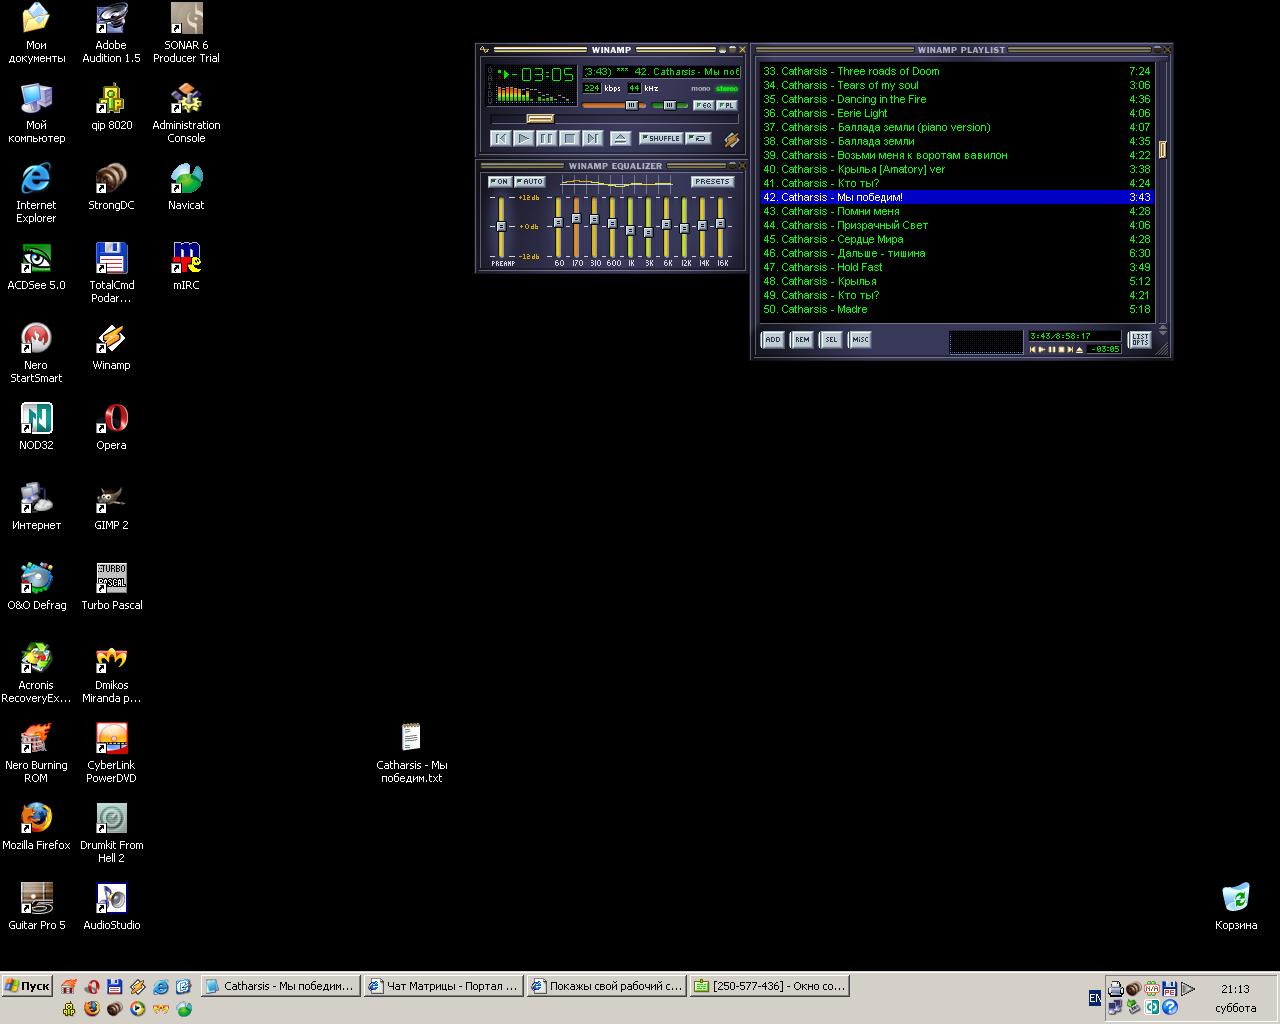Open equalizer PRESETS menu

coord(712,182)
